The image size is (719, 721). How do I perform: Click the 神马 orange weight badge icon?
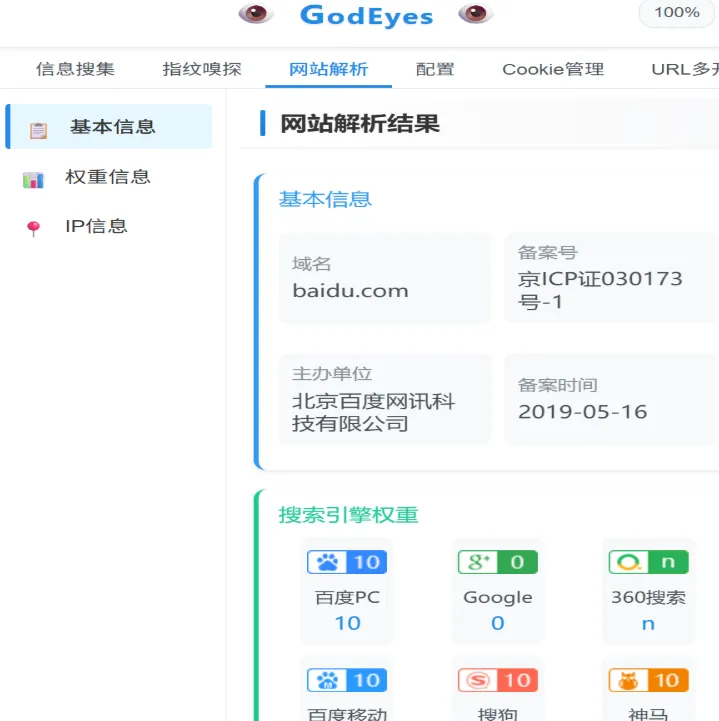[649, 680]
